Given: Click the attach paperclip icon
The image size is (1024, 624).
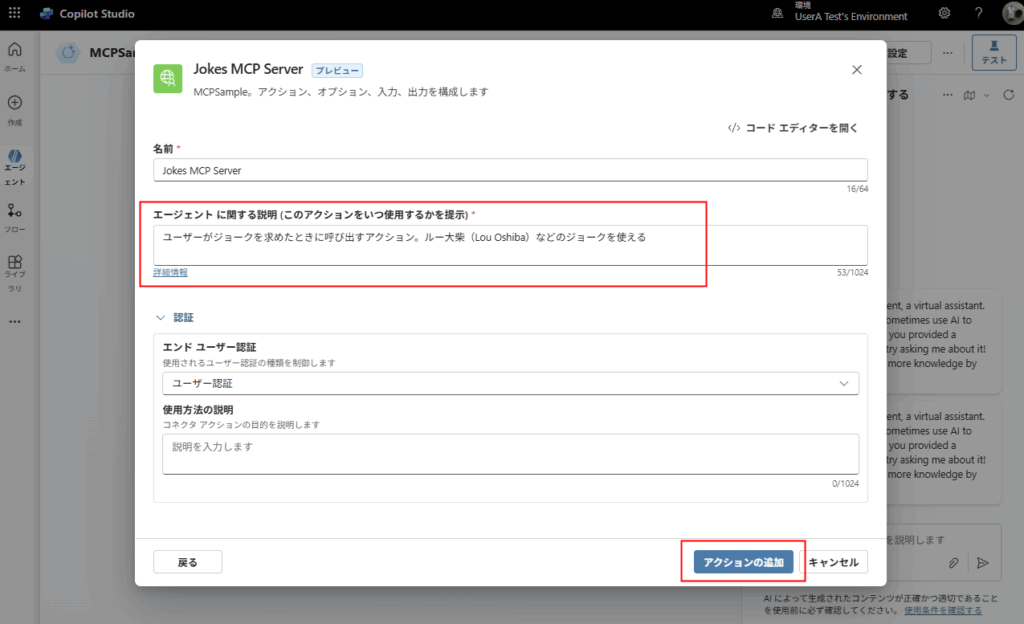Looking at the screenshot, I should click(x=953, y=563).
